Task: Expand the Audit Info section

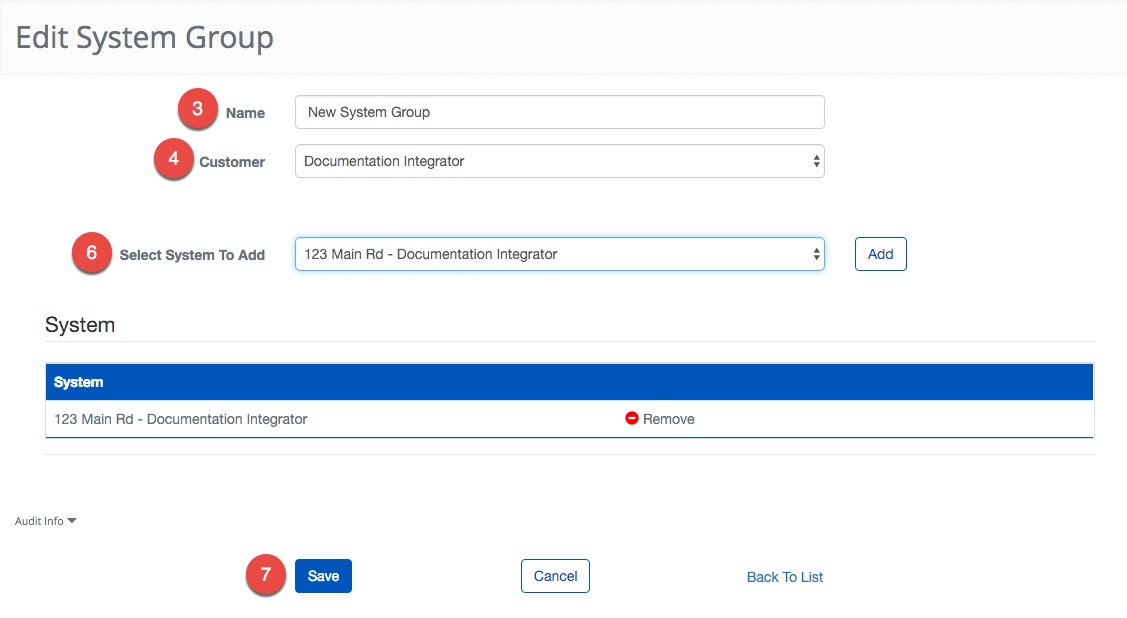Action: (x=44, y=520)
